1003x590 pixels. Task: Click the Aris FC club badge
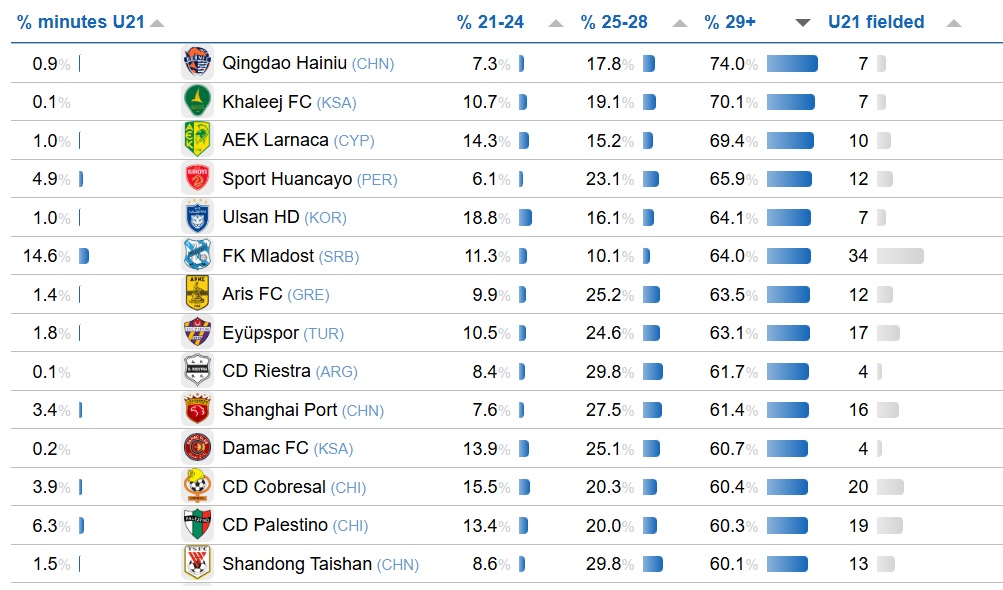click(197, 294)
